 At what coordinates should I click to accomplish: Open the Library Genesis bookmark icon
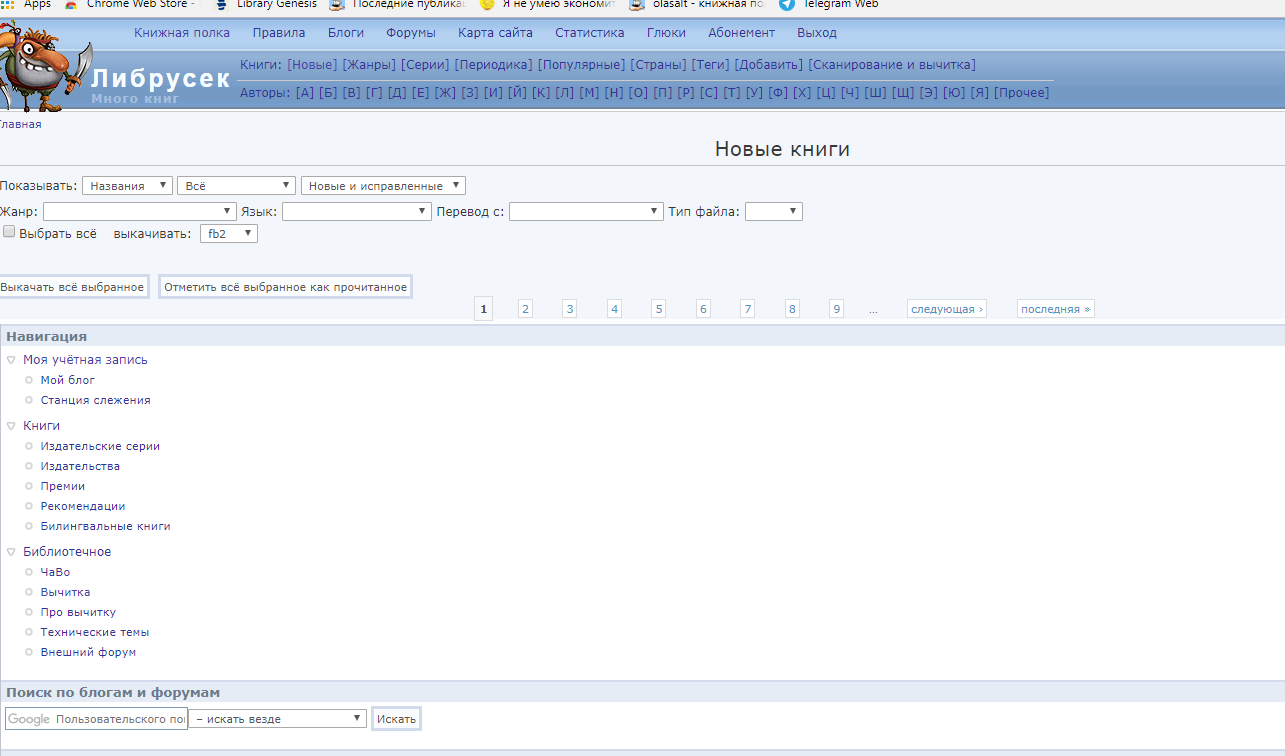point(221,4)
